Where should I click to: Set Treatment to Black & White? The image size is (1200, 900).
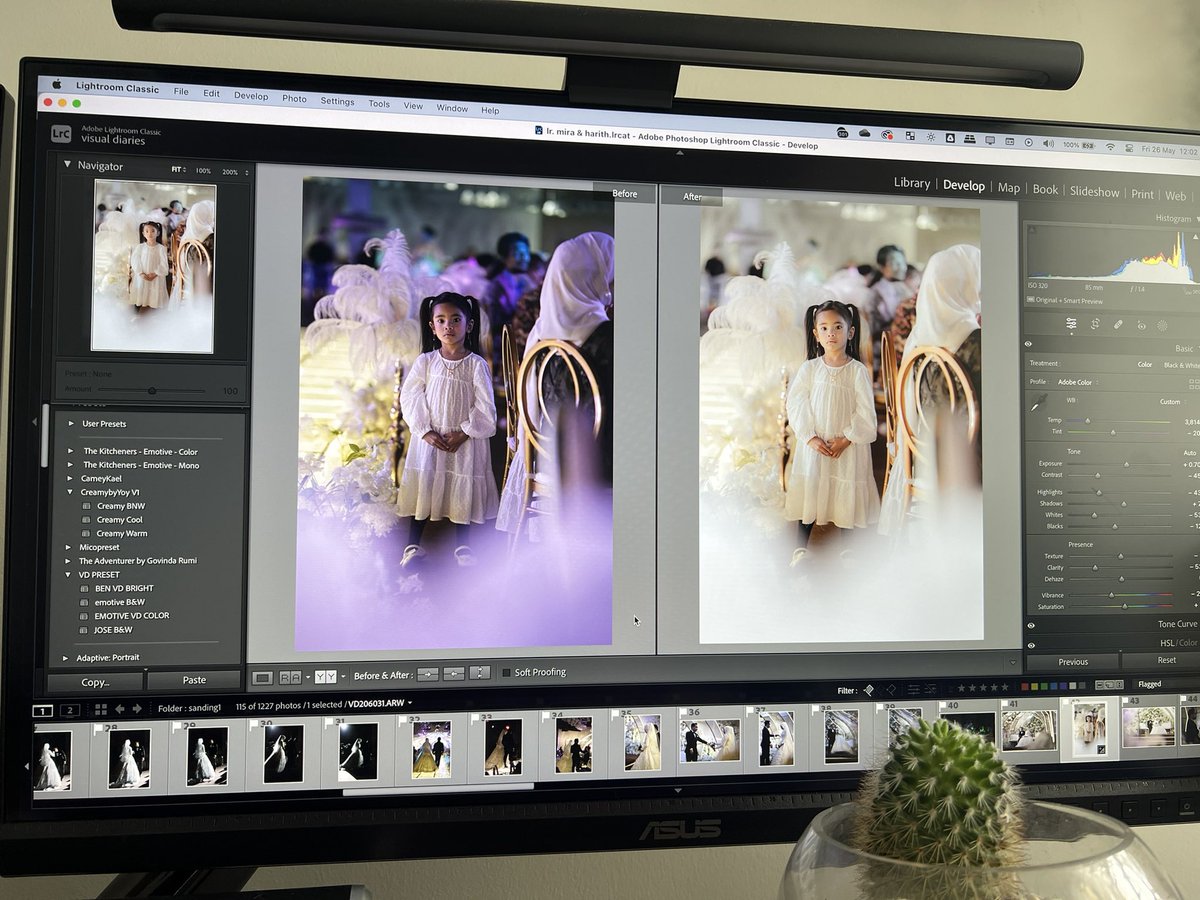pyautogui.click(x=1181, y=366)
